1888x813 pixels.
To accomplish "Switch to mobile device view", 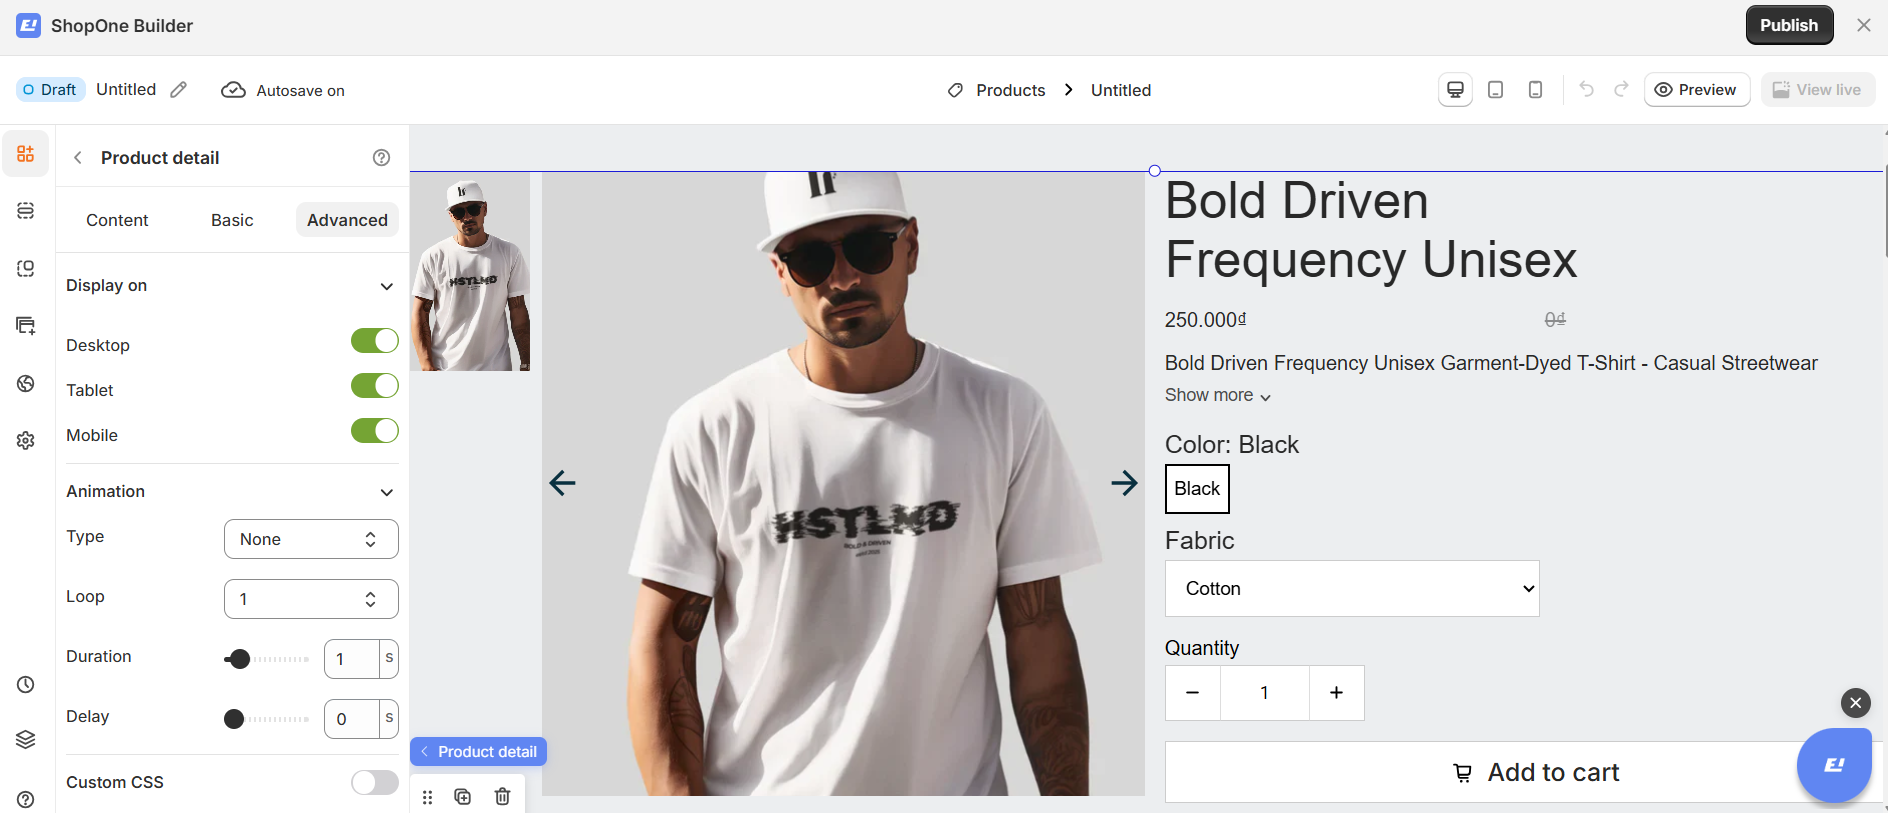I will pyautogui.click(x=1535, y=90).
